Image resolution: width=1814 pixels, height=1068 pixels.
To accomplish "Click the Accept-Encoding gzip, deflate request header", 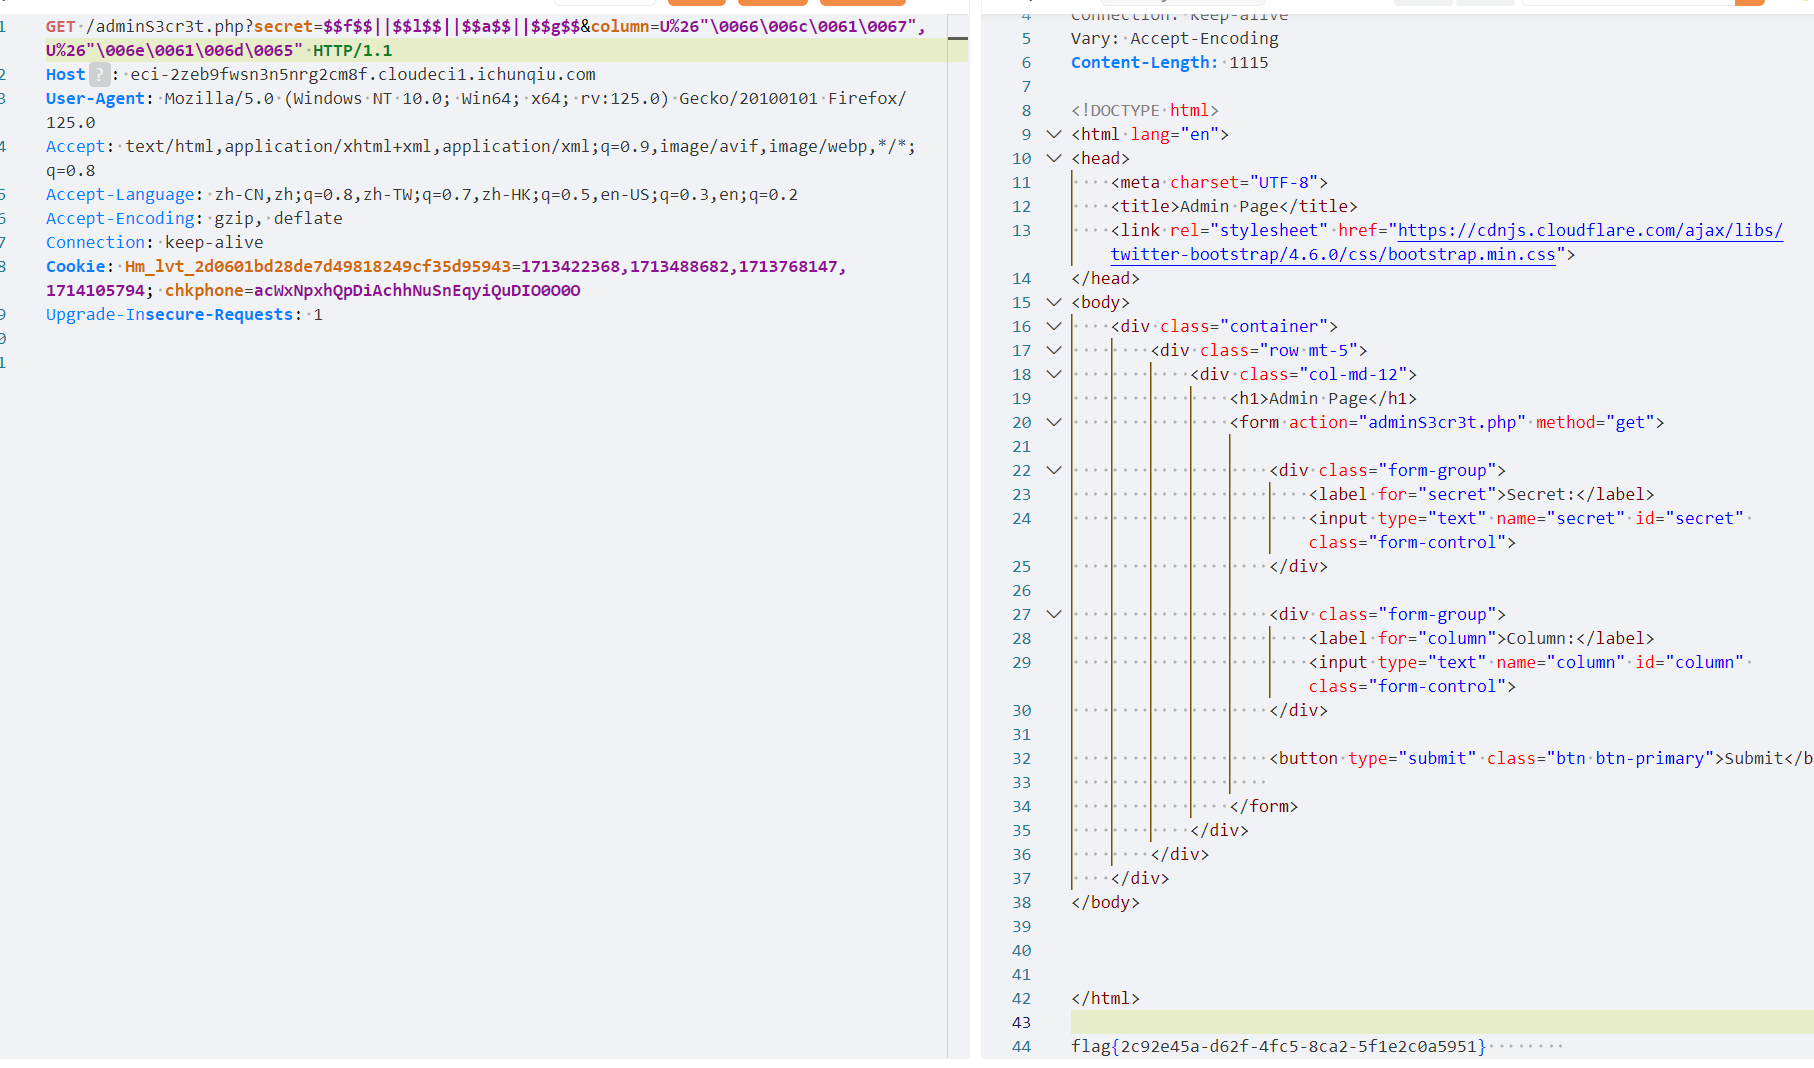I will [x=194, y=218].
